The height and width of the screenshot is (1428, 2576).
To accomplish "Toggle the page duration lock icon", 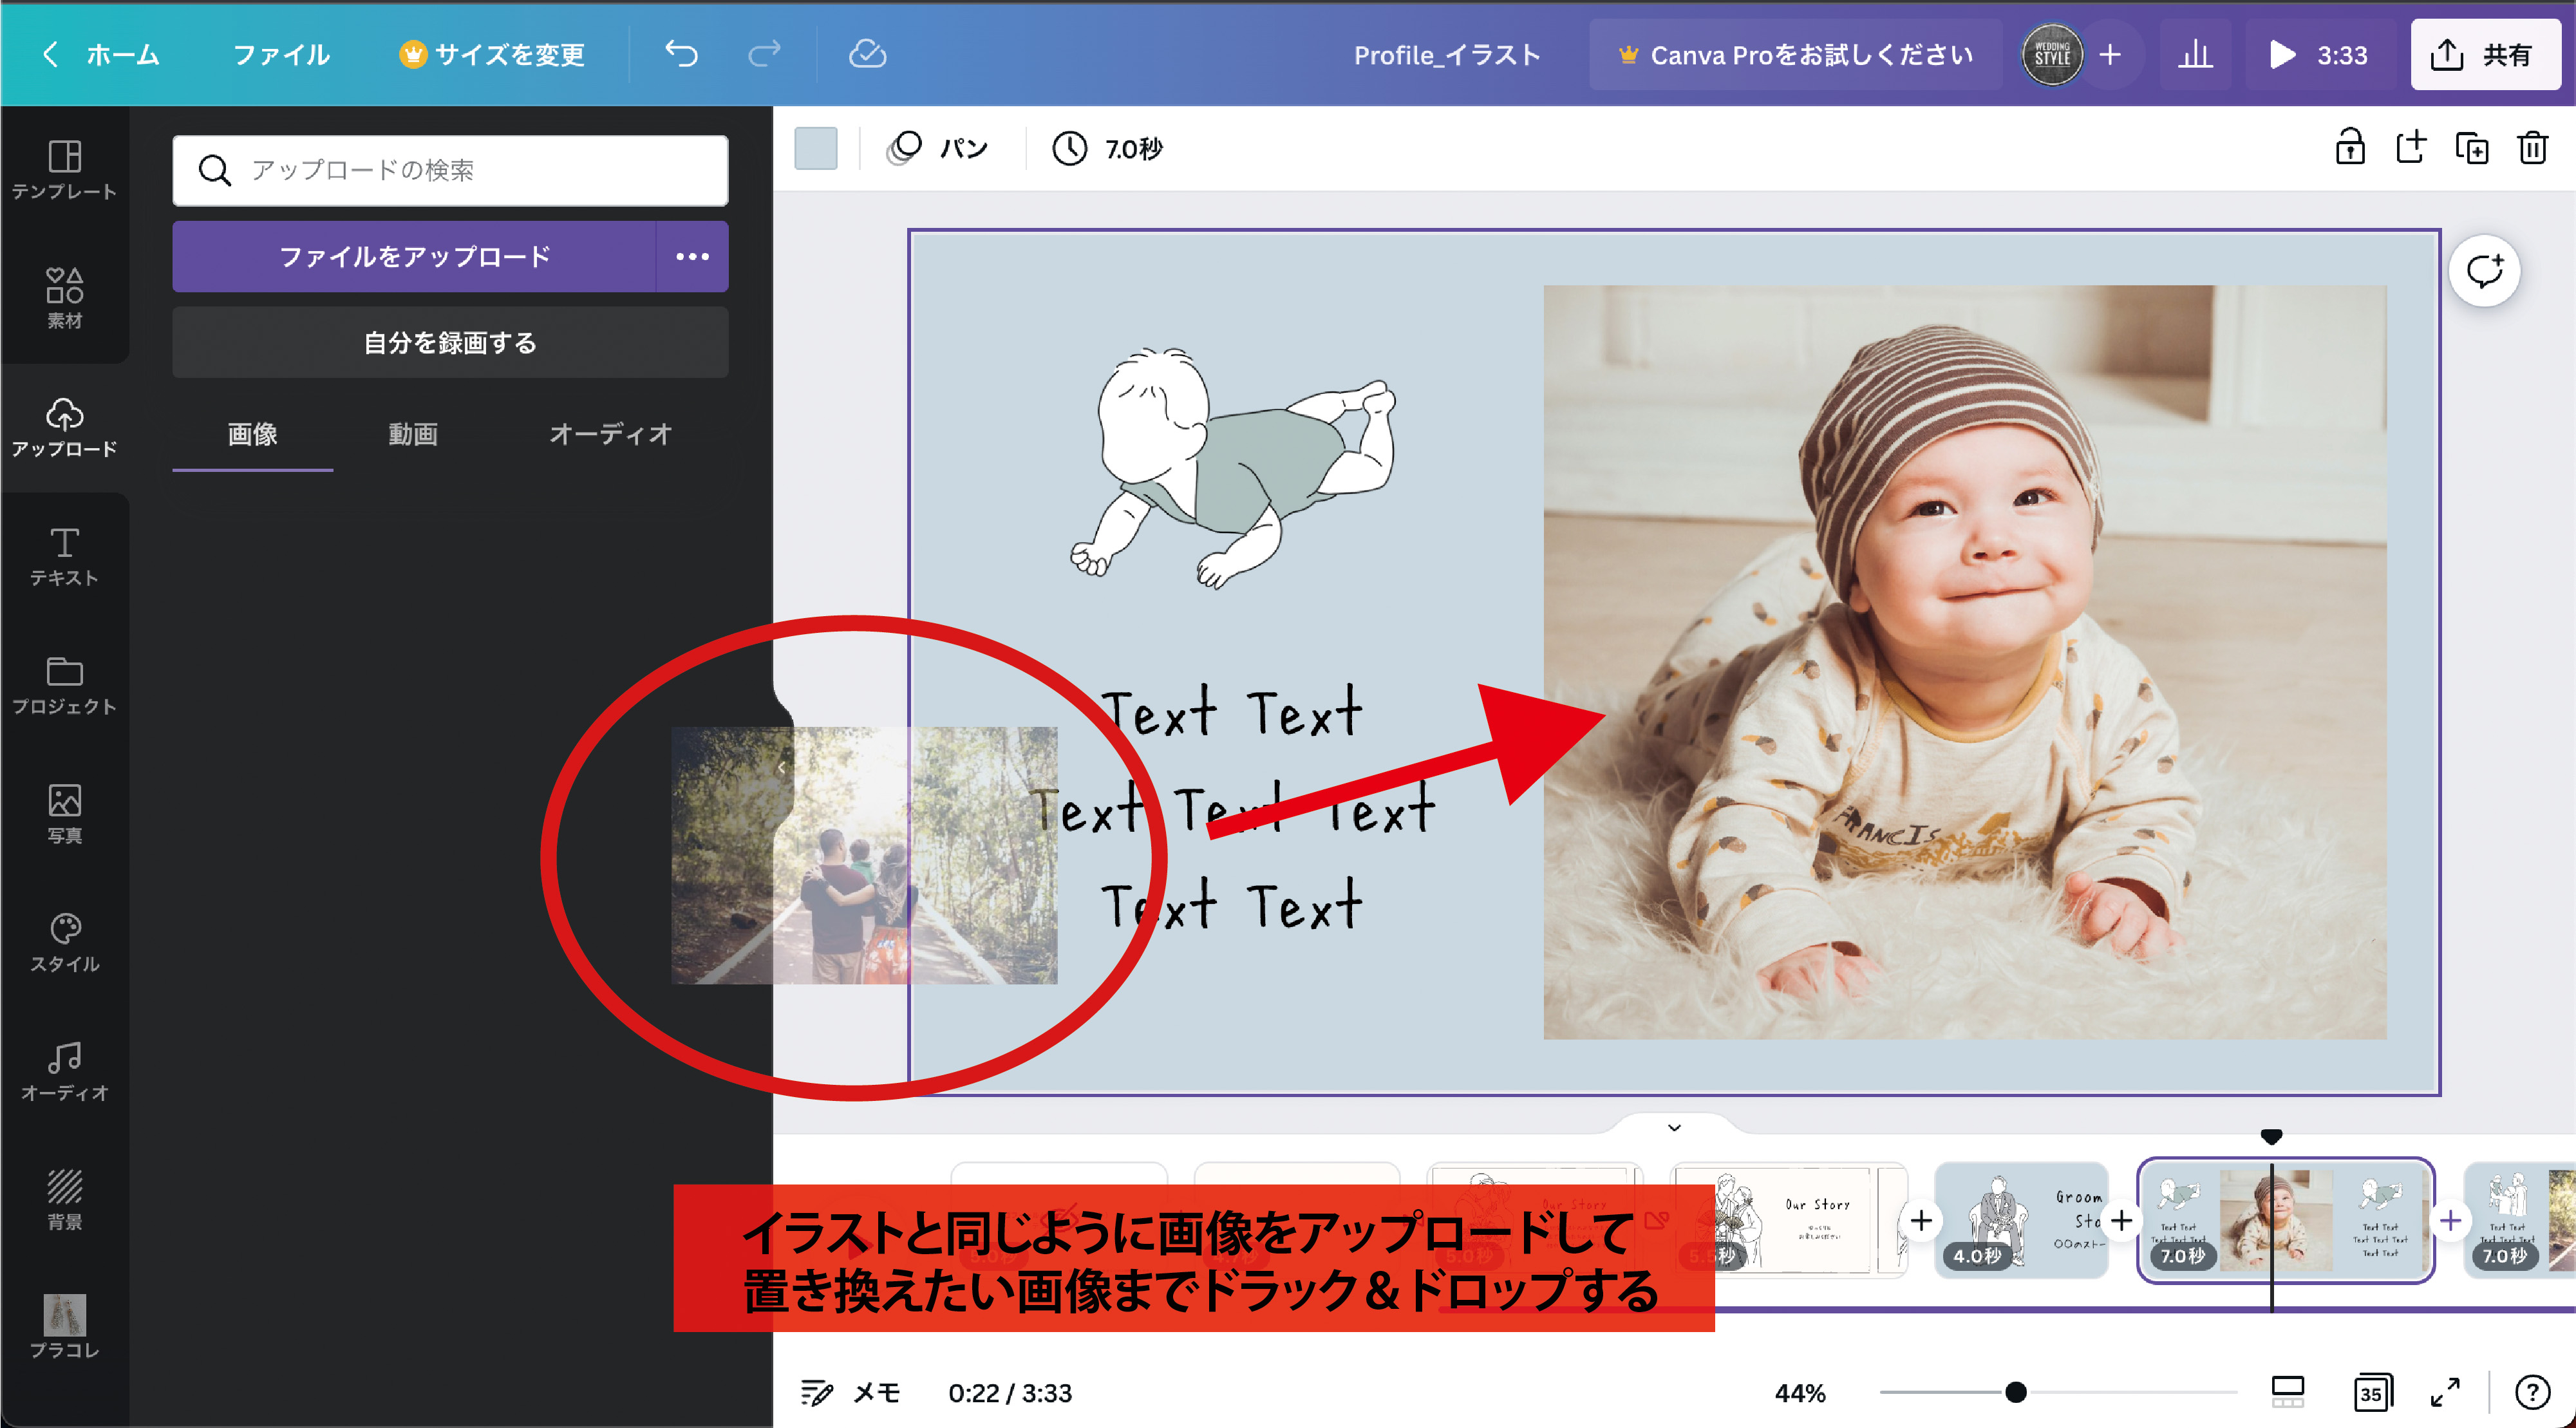I will [x=2351, y=148].
